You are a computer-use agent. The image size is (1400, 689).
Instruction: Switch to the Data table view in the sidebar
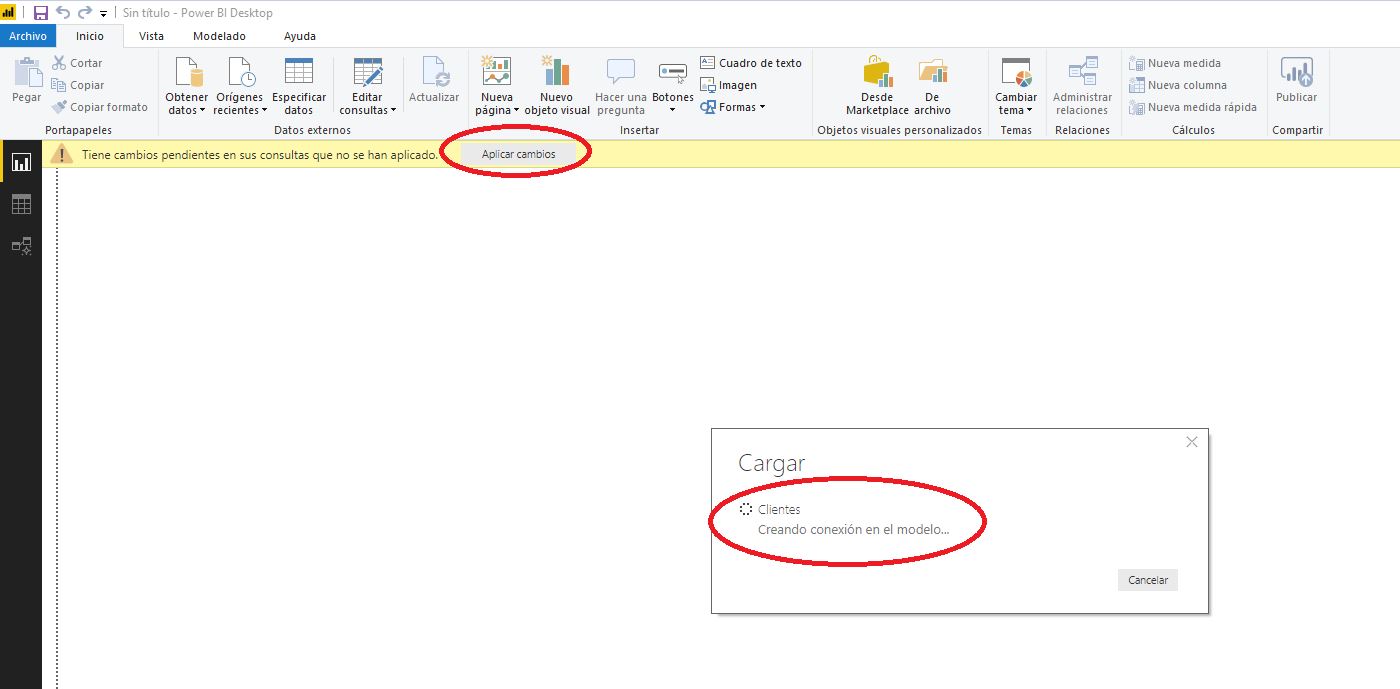point(21,204)
